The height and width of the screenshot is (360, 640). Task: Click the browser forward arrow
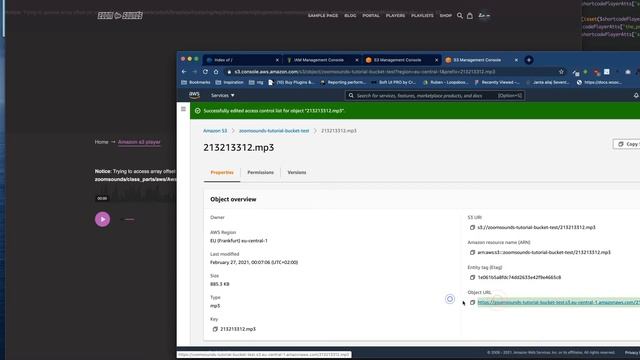point(194,72)
